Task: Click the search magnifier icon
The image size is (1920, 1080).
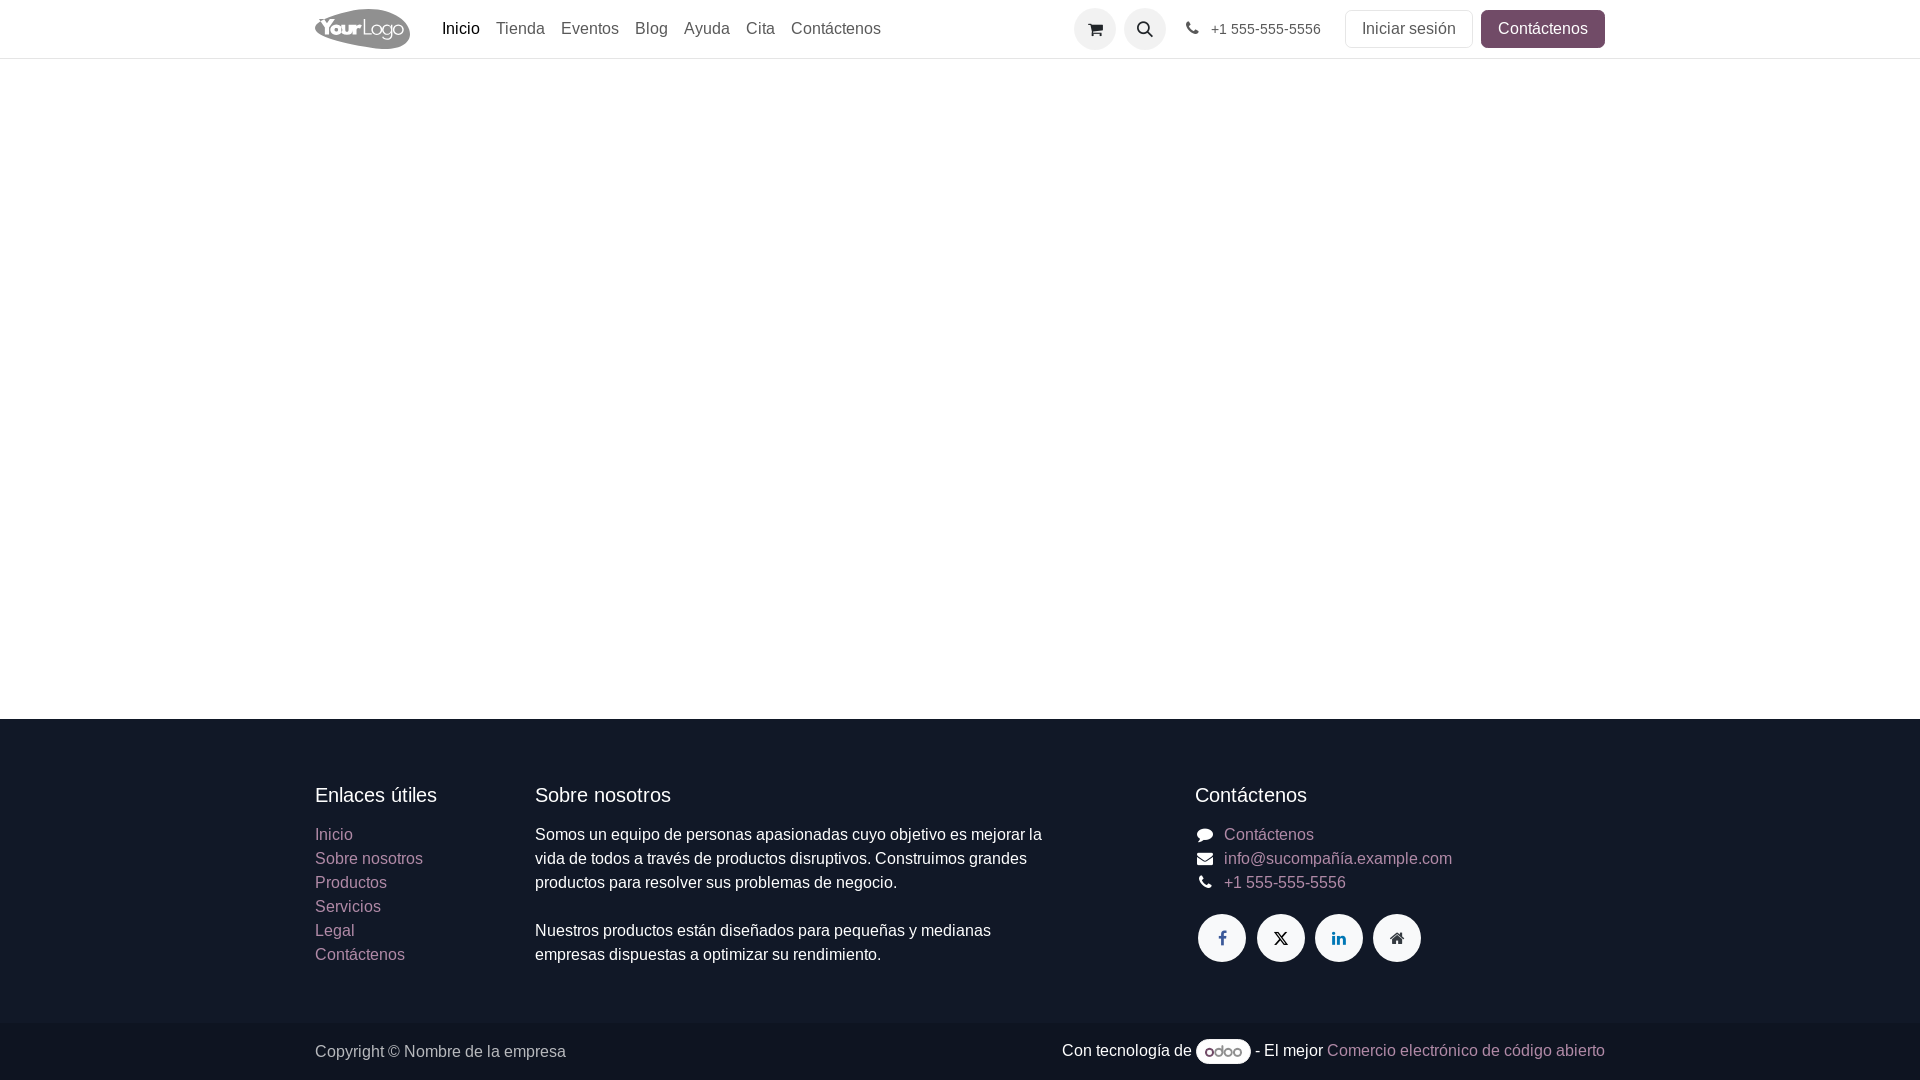Action: (x=1145, y=29)
